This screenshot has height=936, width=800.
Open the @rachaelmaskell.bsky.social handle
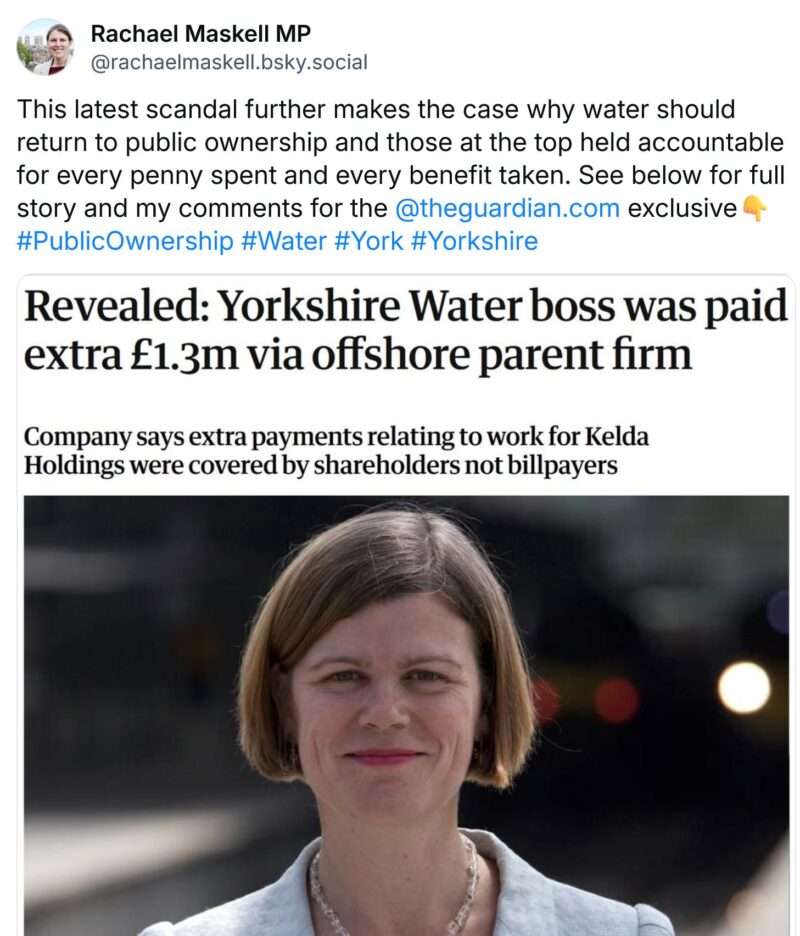coord(229,62)
